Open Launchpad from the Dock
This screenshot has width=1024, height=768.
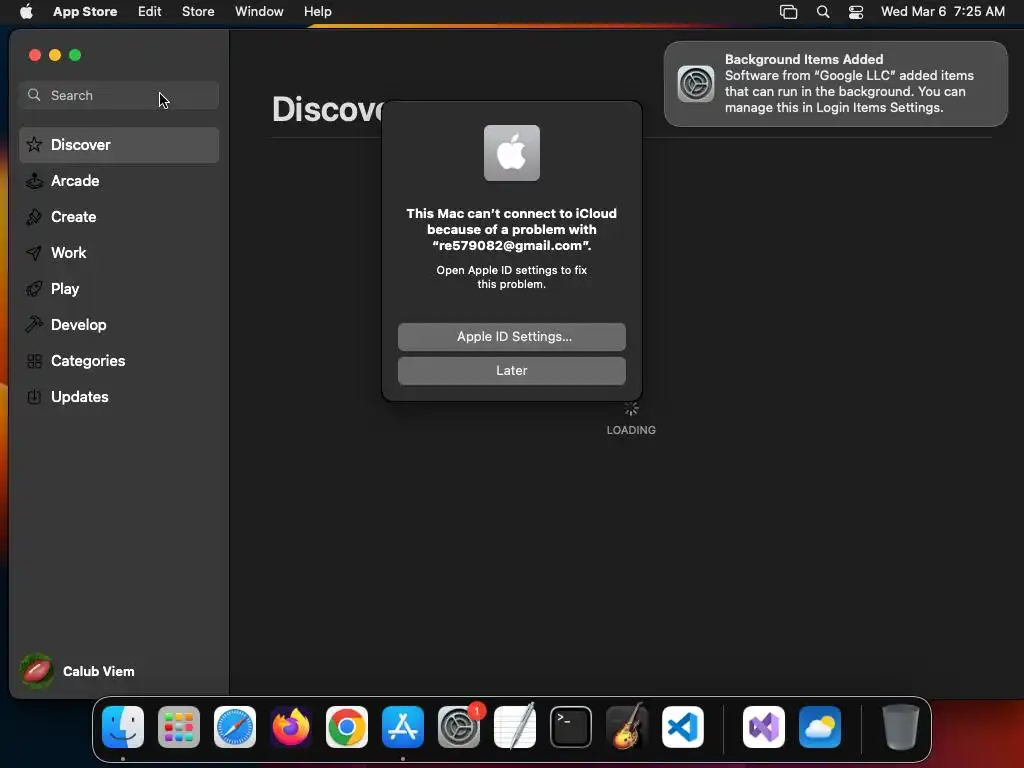pyautogui.click(x=179, y=727)
